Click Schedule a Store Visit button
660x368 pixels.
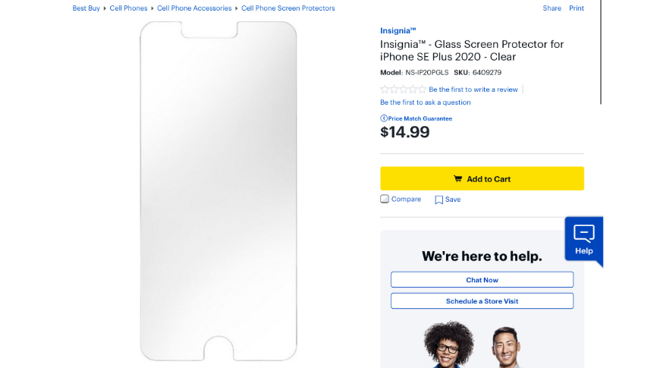(x=482, y=301)
